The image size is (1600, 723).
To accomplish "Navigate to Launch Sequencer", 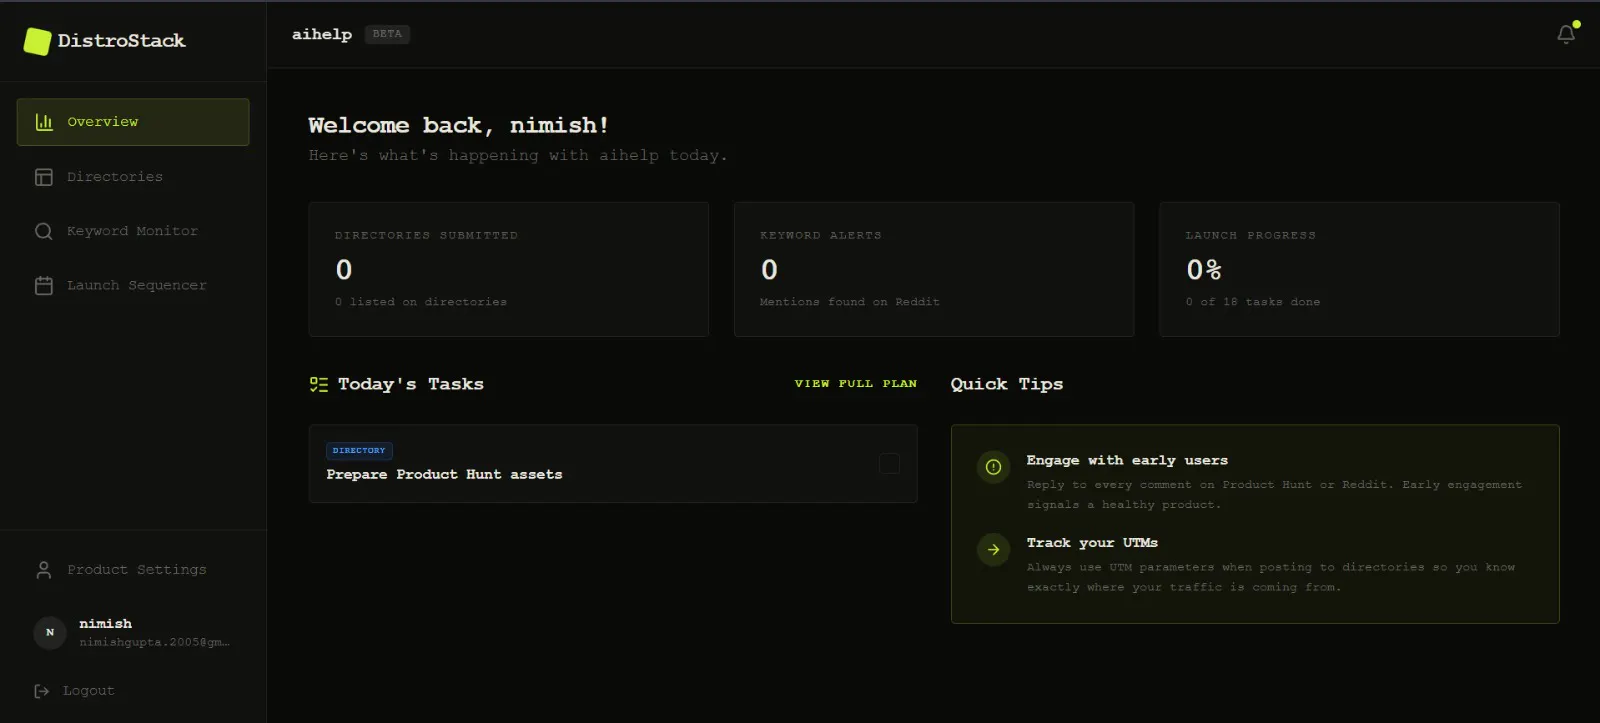I will click(133, 286).
